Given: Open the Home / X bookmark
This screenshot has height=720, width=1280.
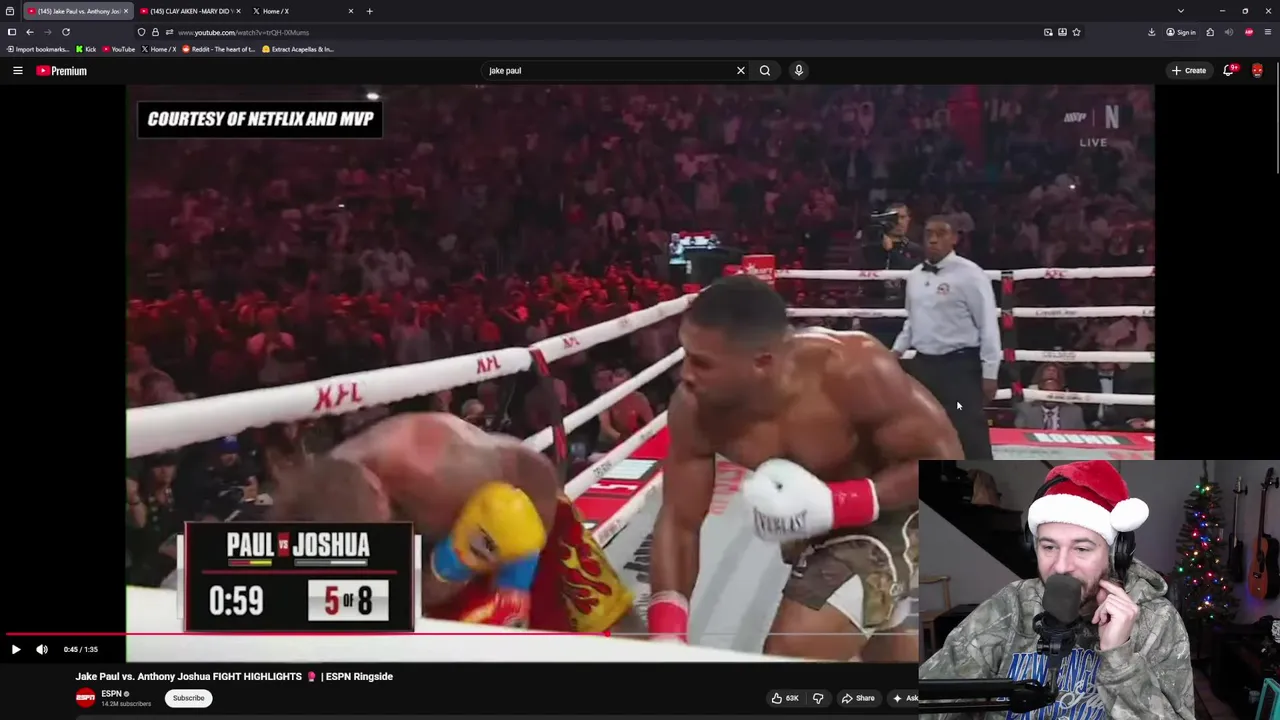Looking at the screenshot, I should (x=158, y=49).
